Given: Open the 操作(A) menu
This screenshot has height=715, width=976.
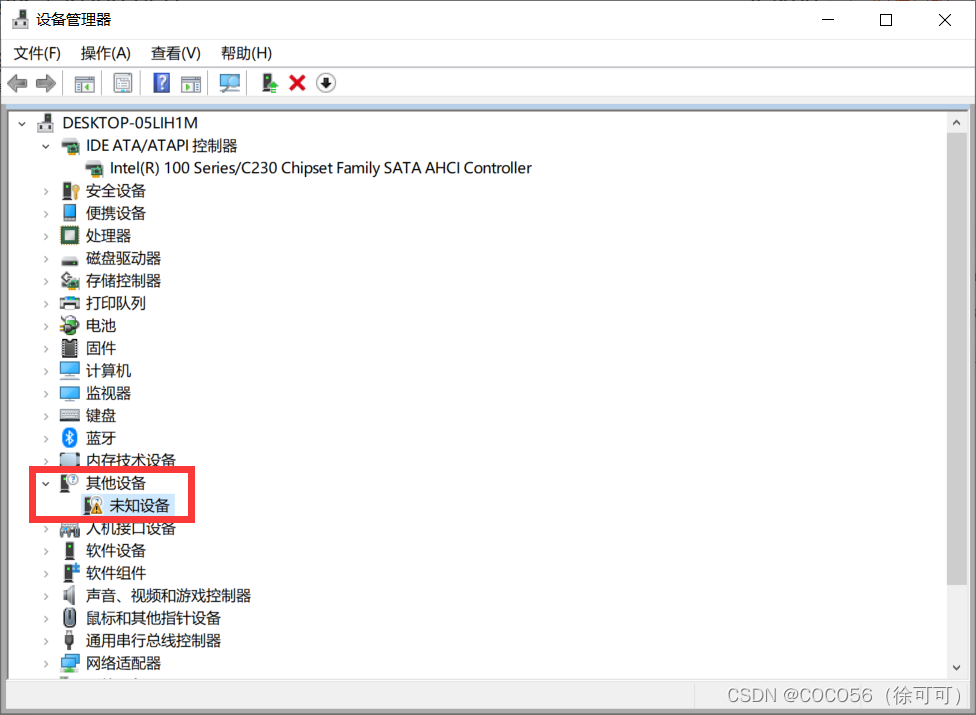Looking at the screenshot, I should pyautogui.click(x=106, y=53).
